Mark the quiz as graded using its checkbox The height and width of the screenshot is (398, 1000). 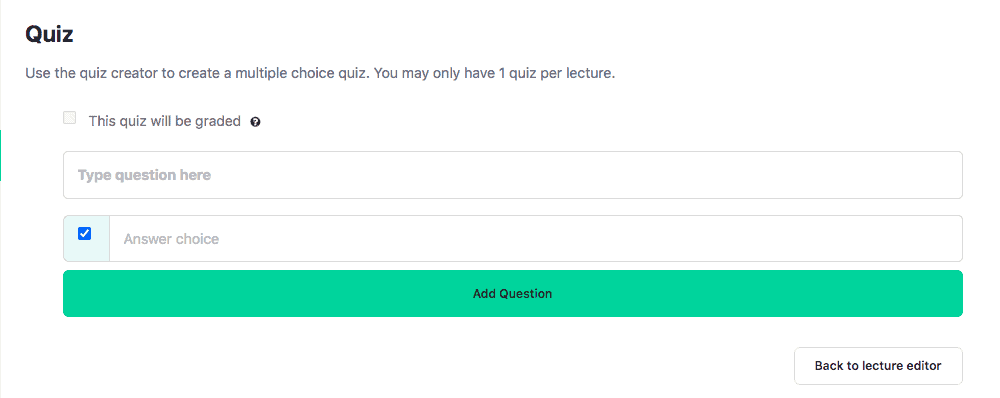70,118
